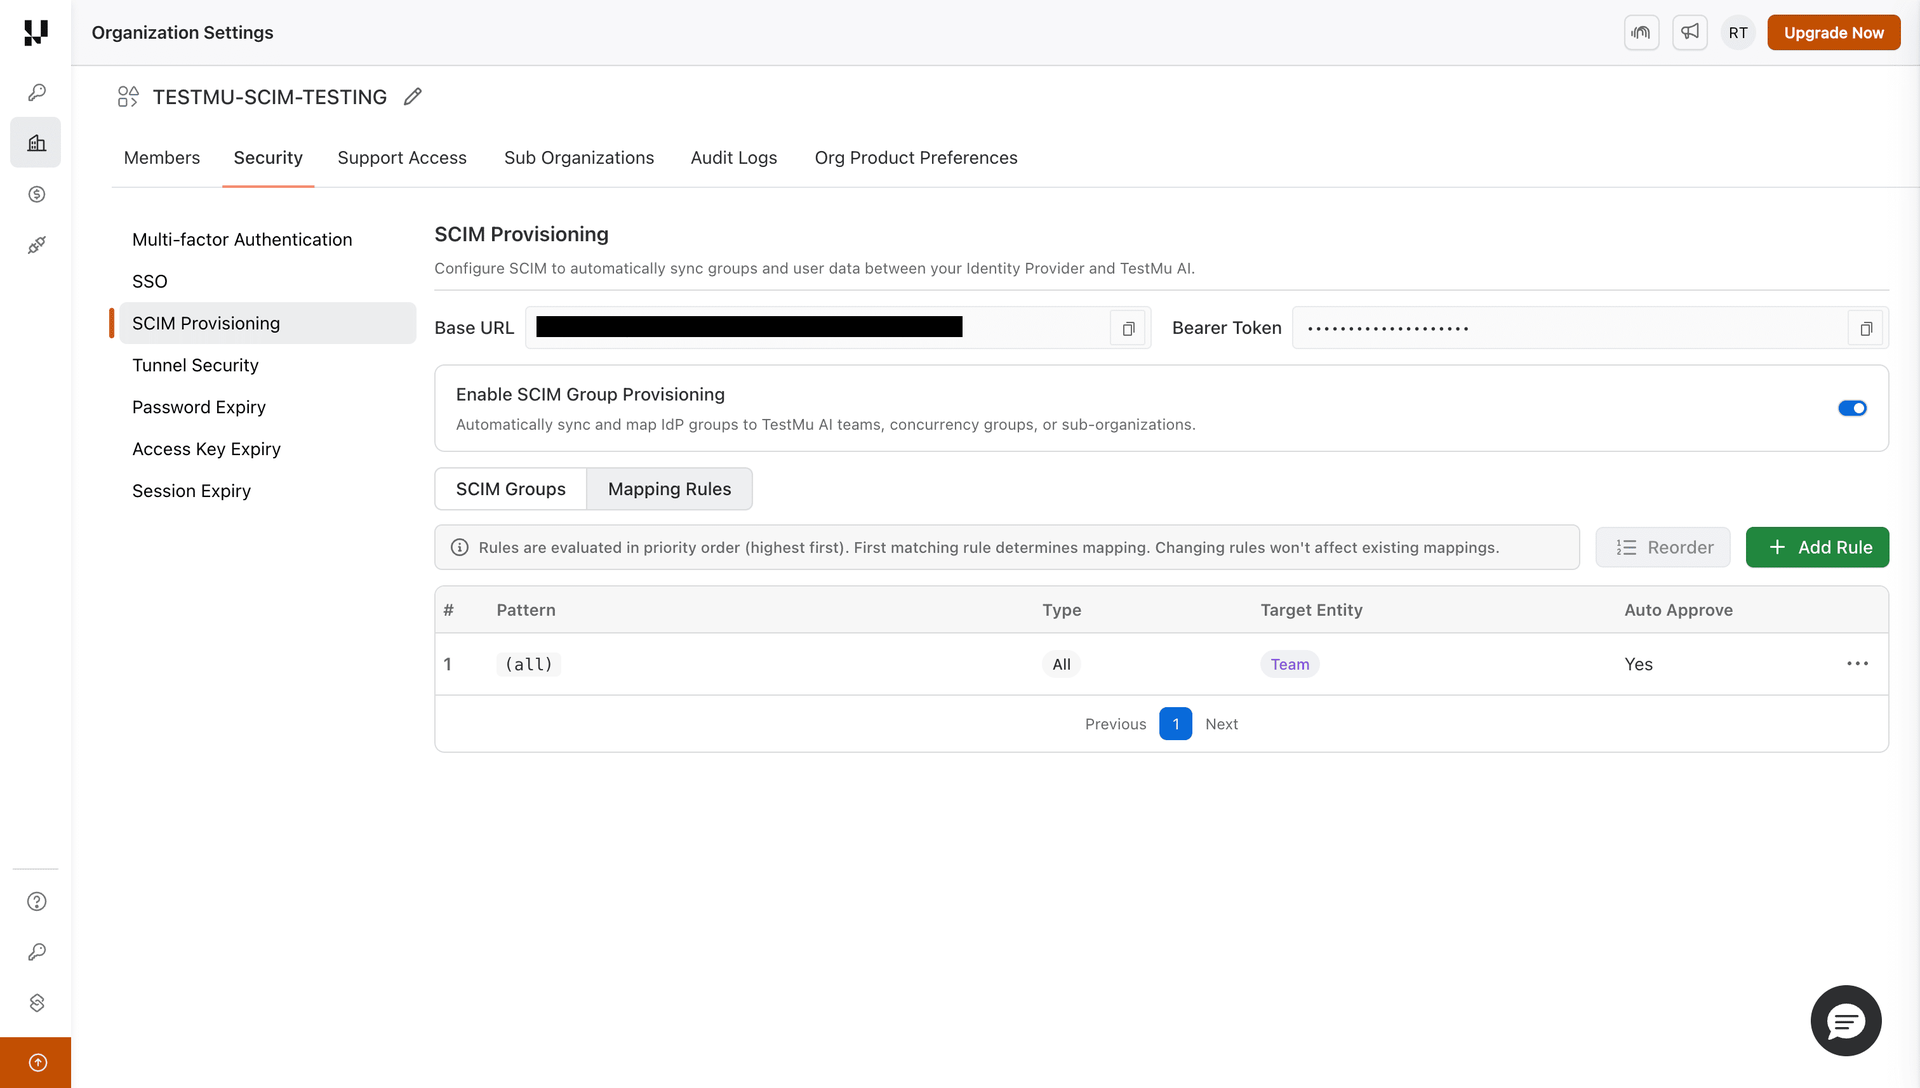Viewport: 1920px width, 1088px height.
Task: Click the megaphone announcements icon
Action: tap(1690, 32)
